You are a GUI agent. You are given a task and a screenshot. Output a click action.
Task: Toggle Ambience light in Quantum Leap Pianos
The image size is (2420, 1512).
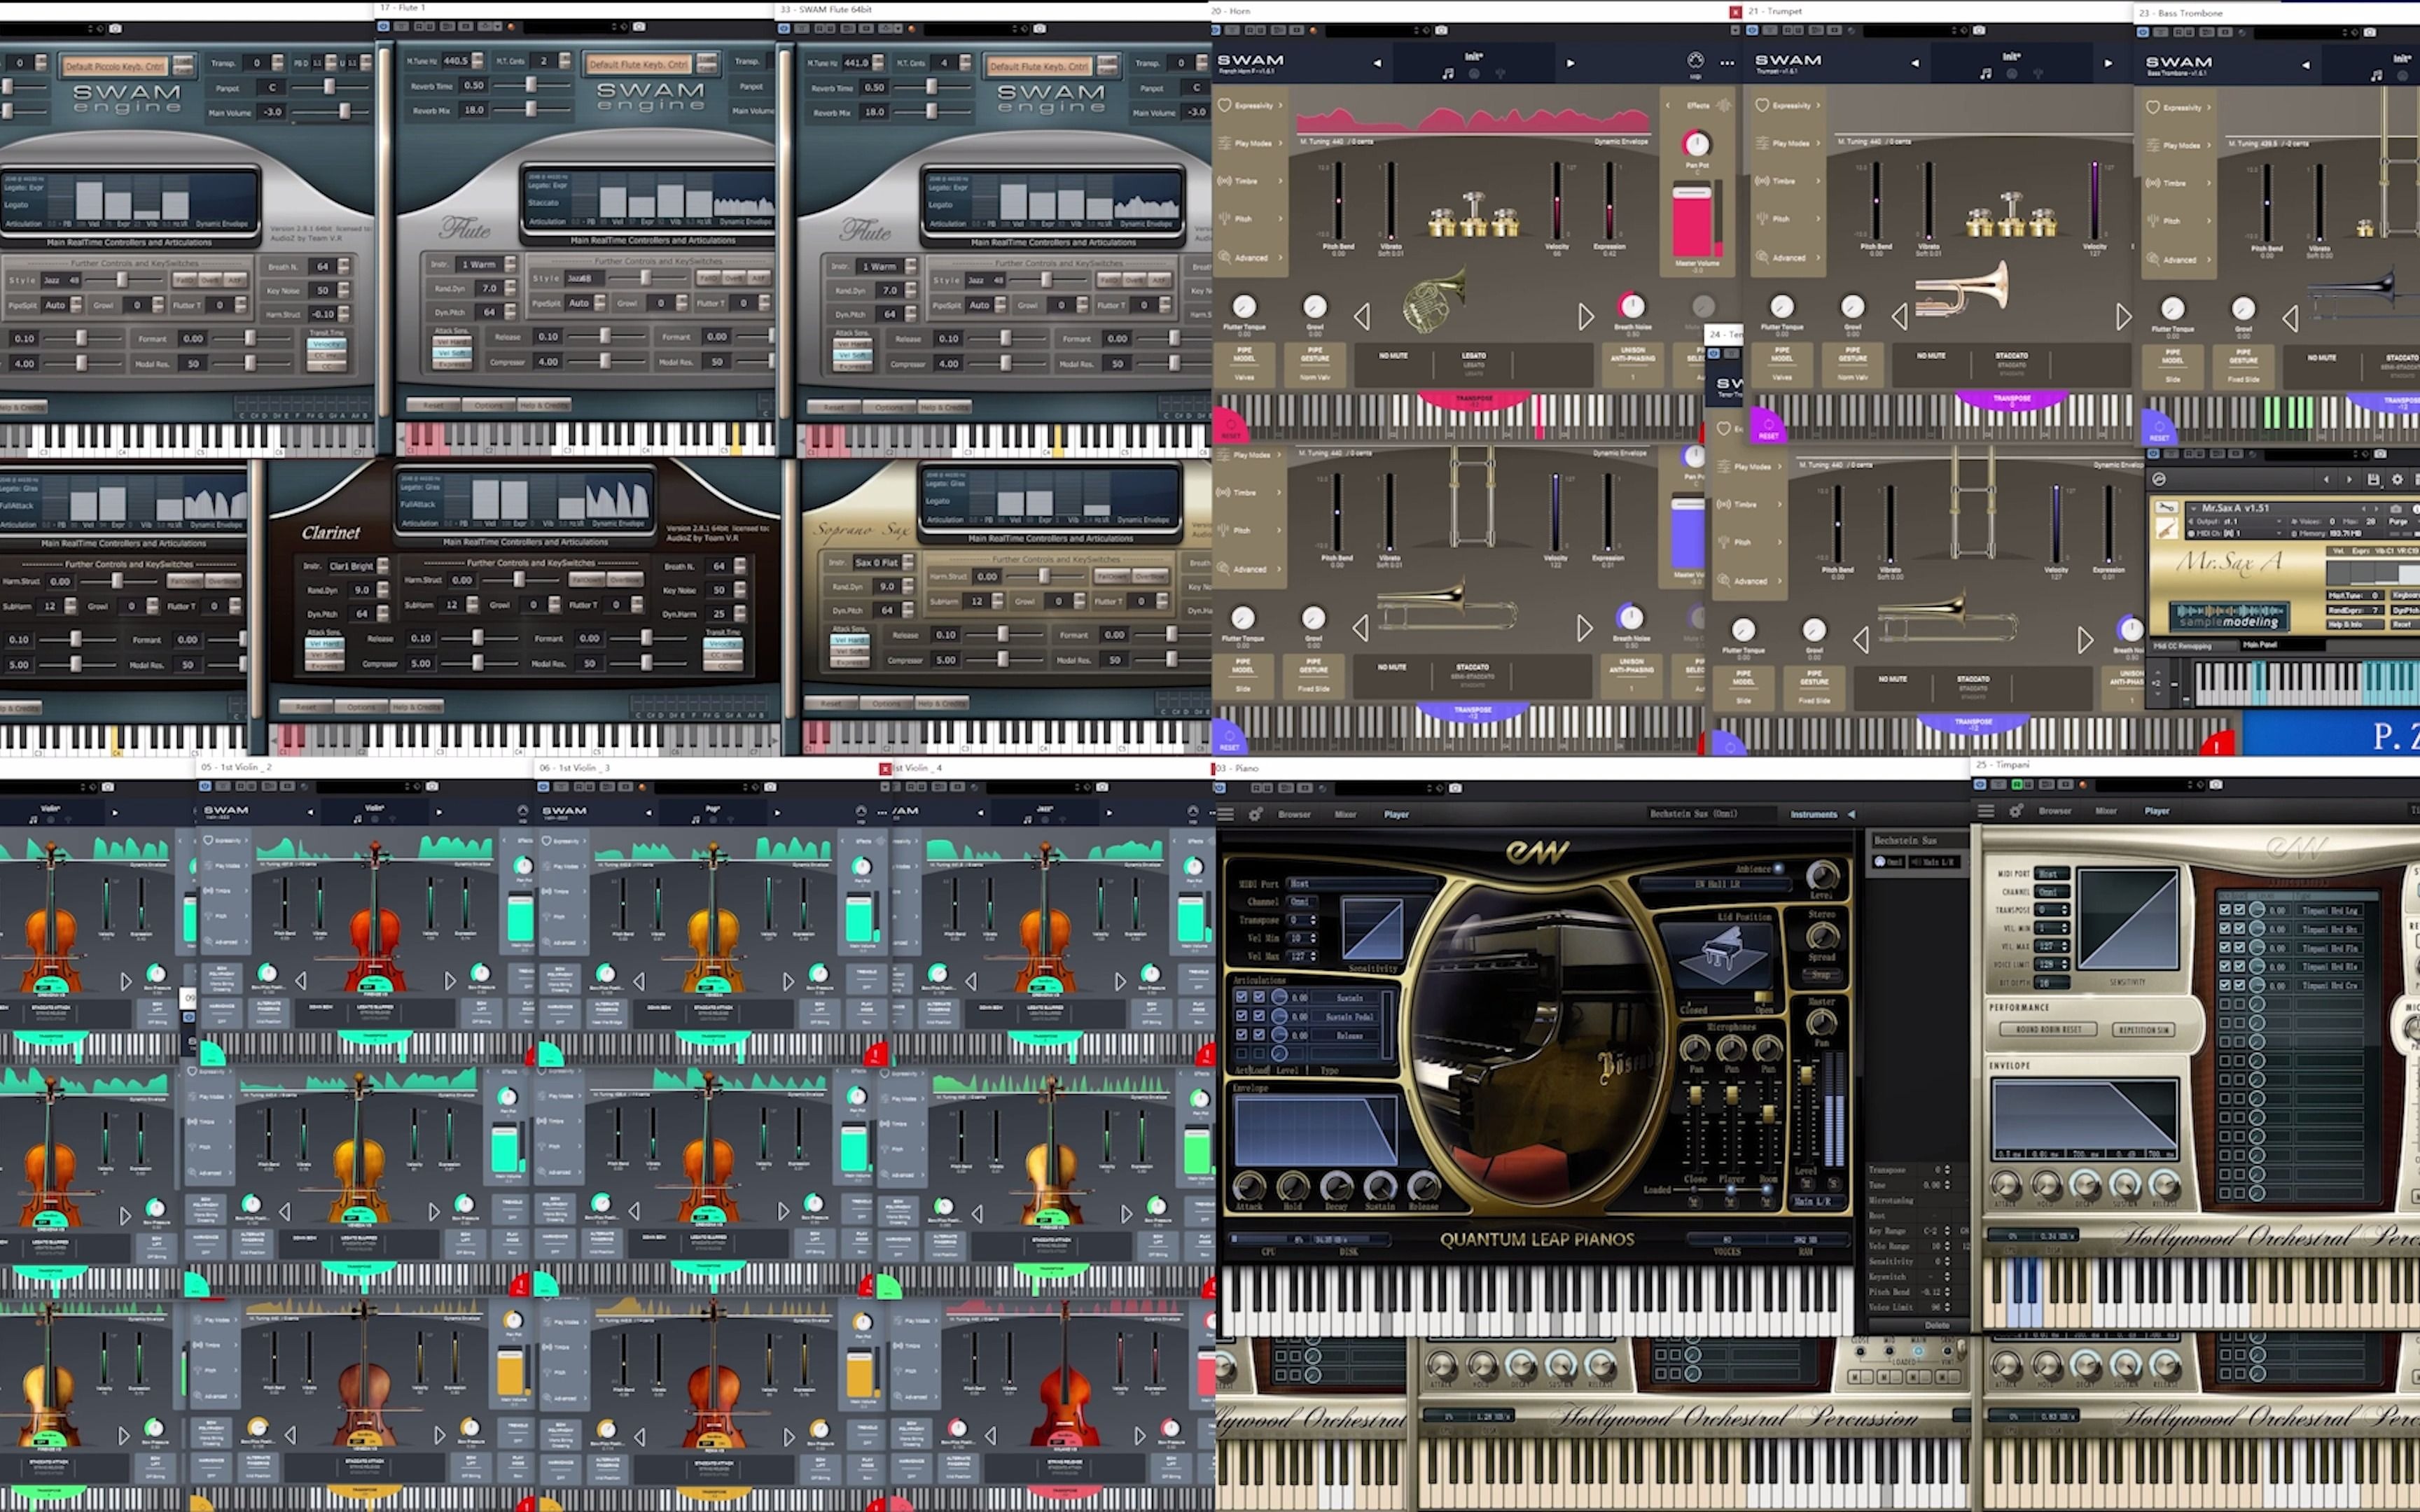click(x=1778, y=868)
